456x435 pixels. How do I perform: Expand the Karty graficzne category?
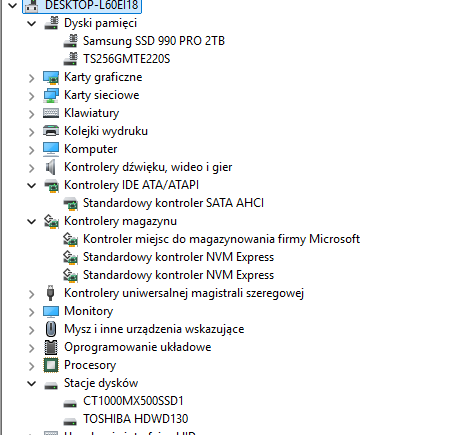pos(31,78)
